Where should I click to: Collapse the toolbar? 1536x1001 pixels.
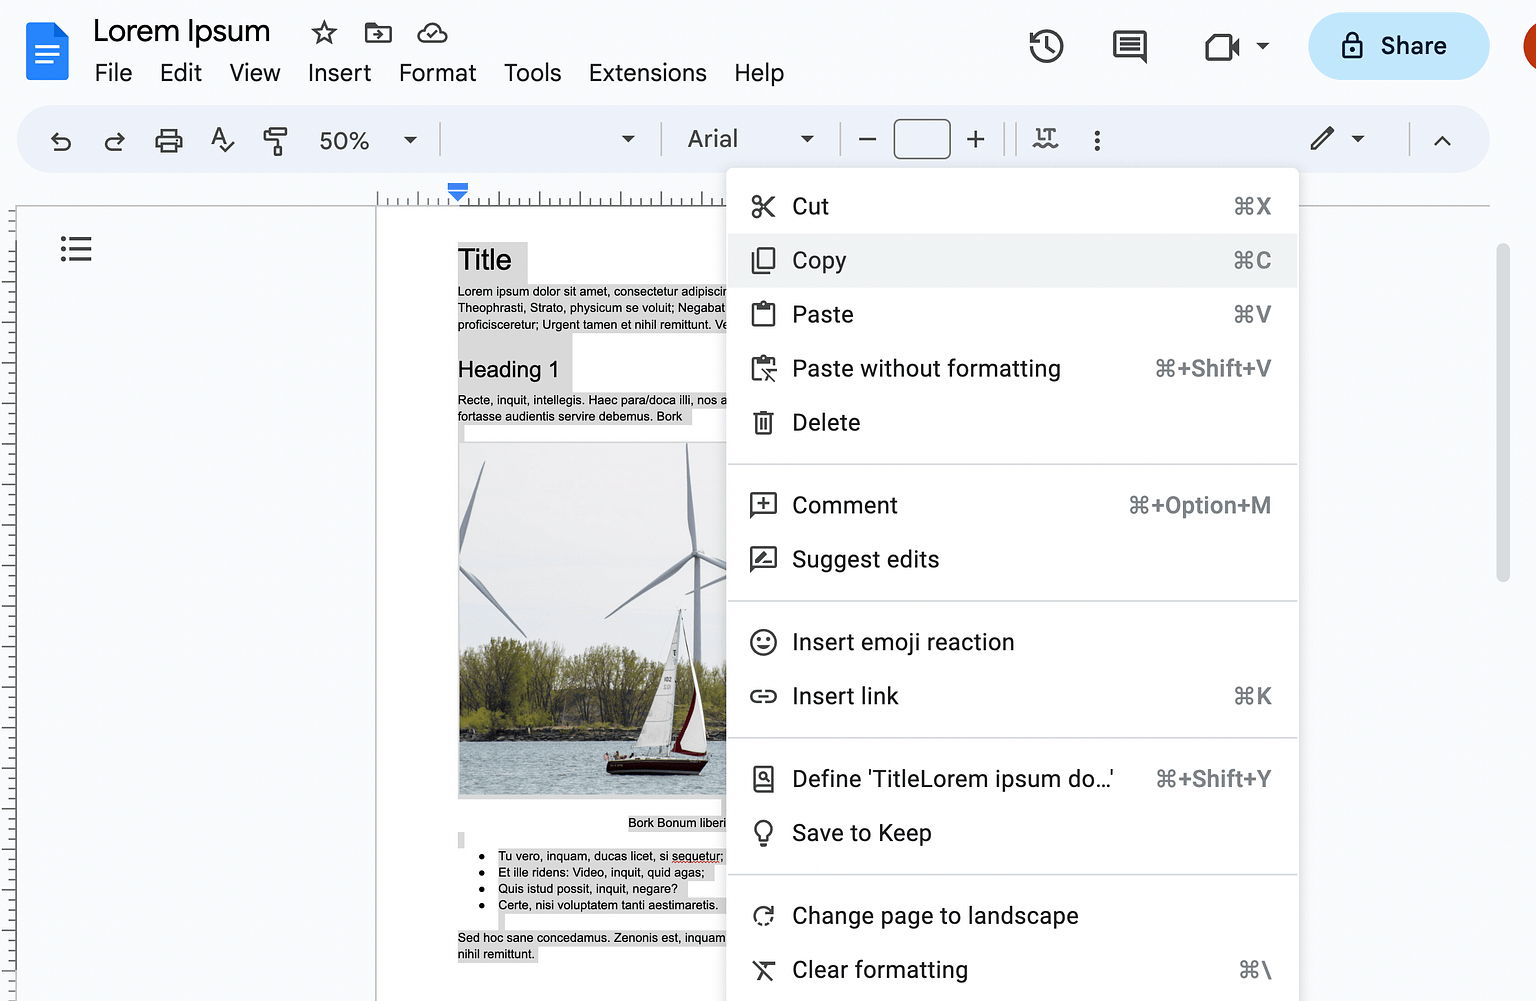(1443, 140)
